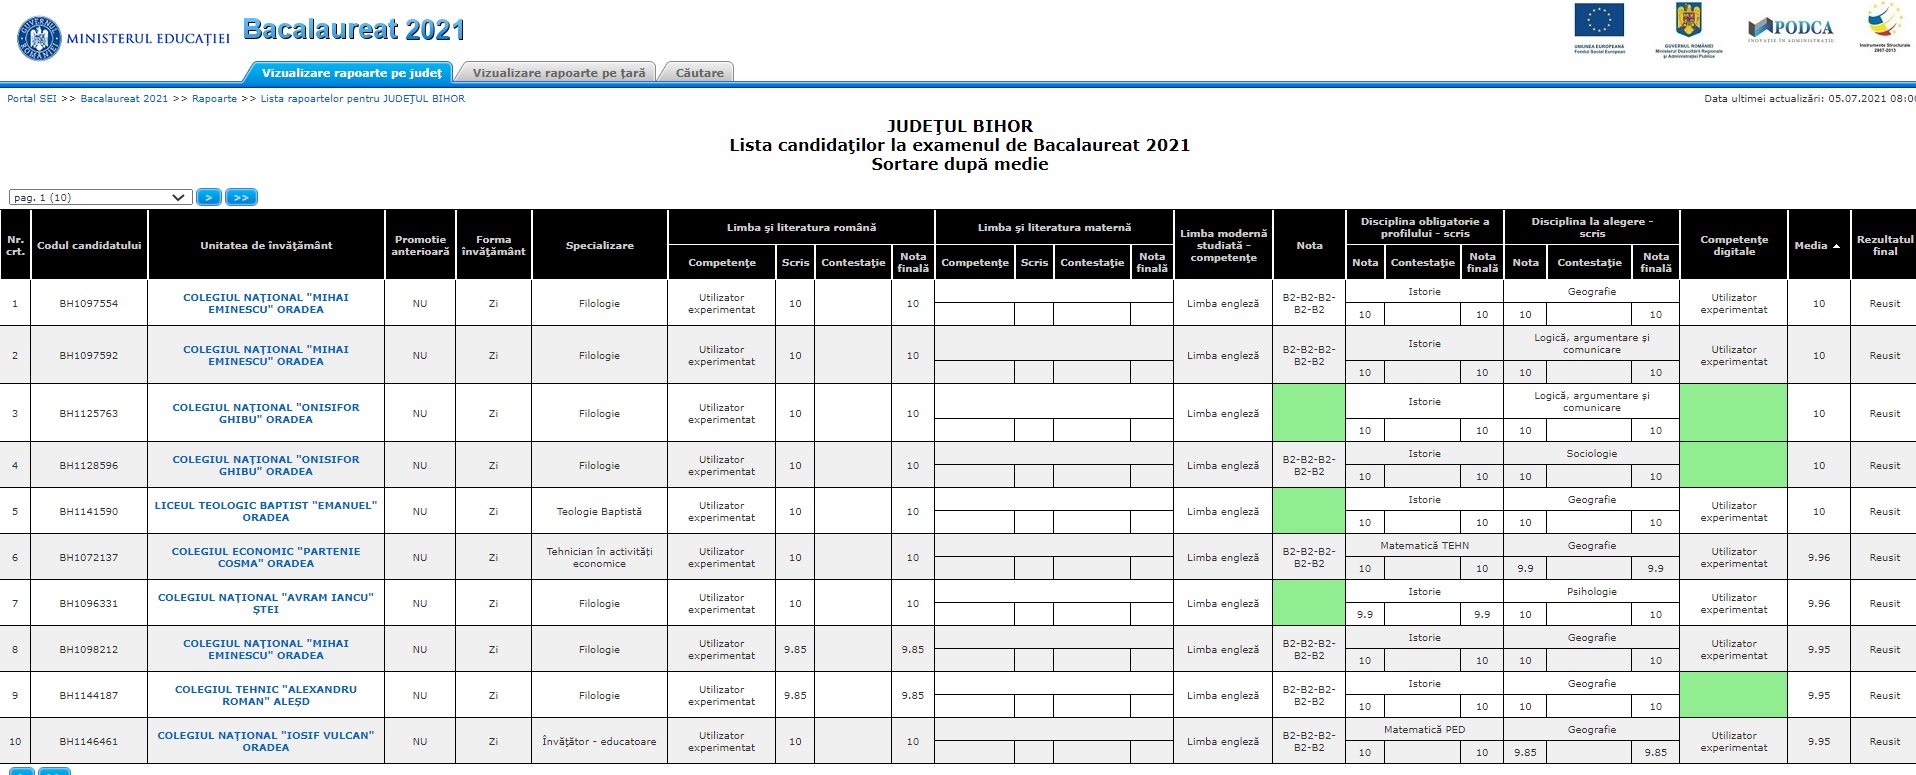Screen dimensions: 1916x775
Task: Open the Căutare tab
Action: coord(699,73)
